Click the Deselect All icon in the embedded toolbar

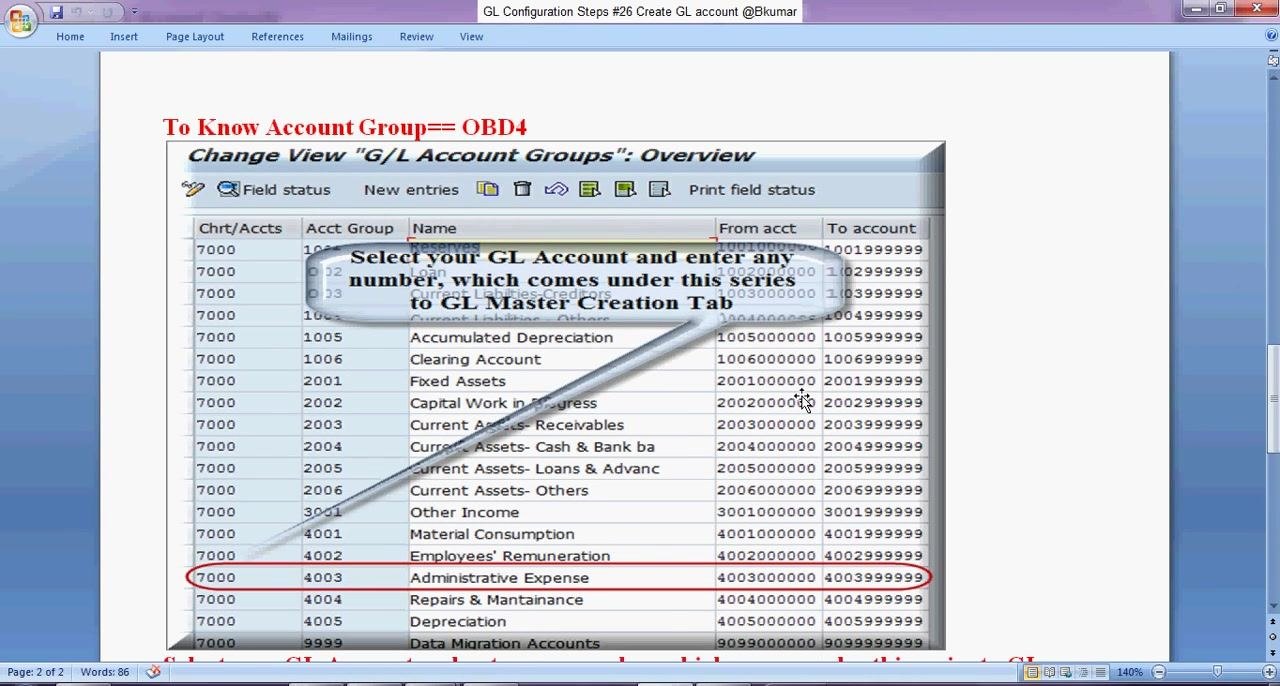[x=659, y=189]
